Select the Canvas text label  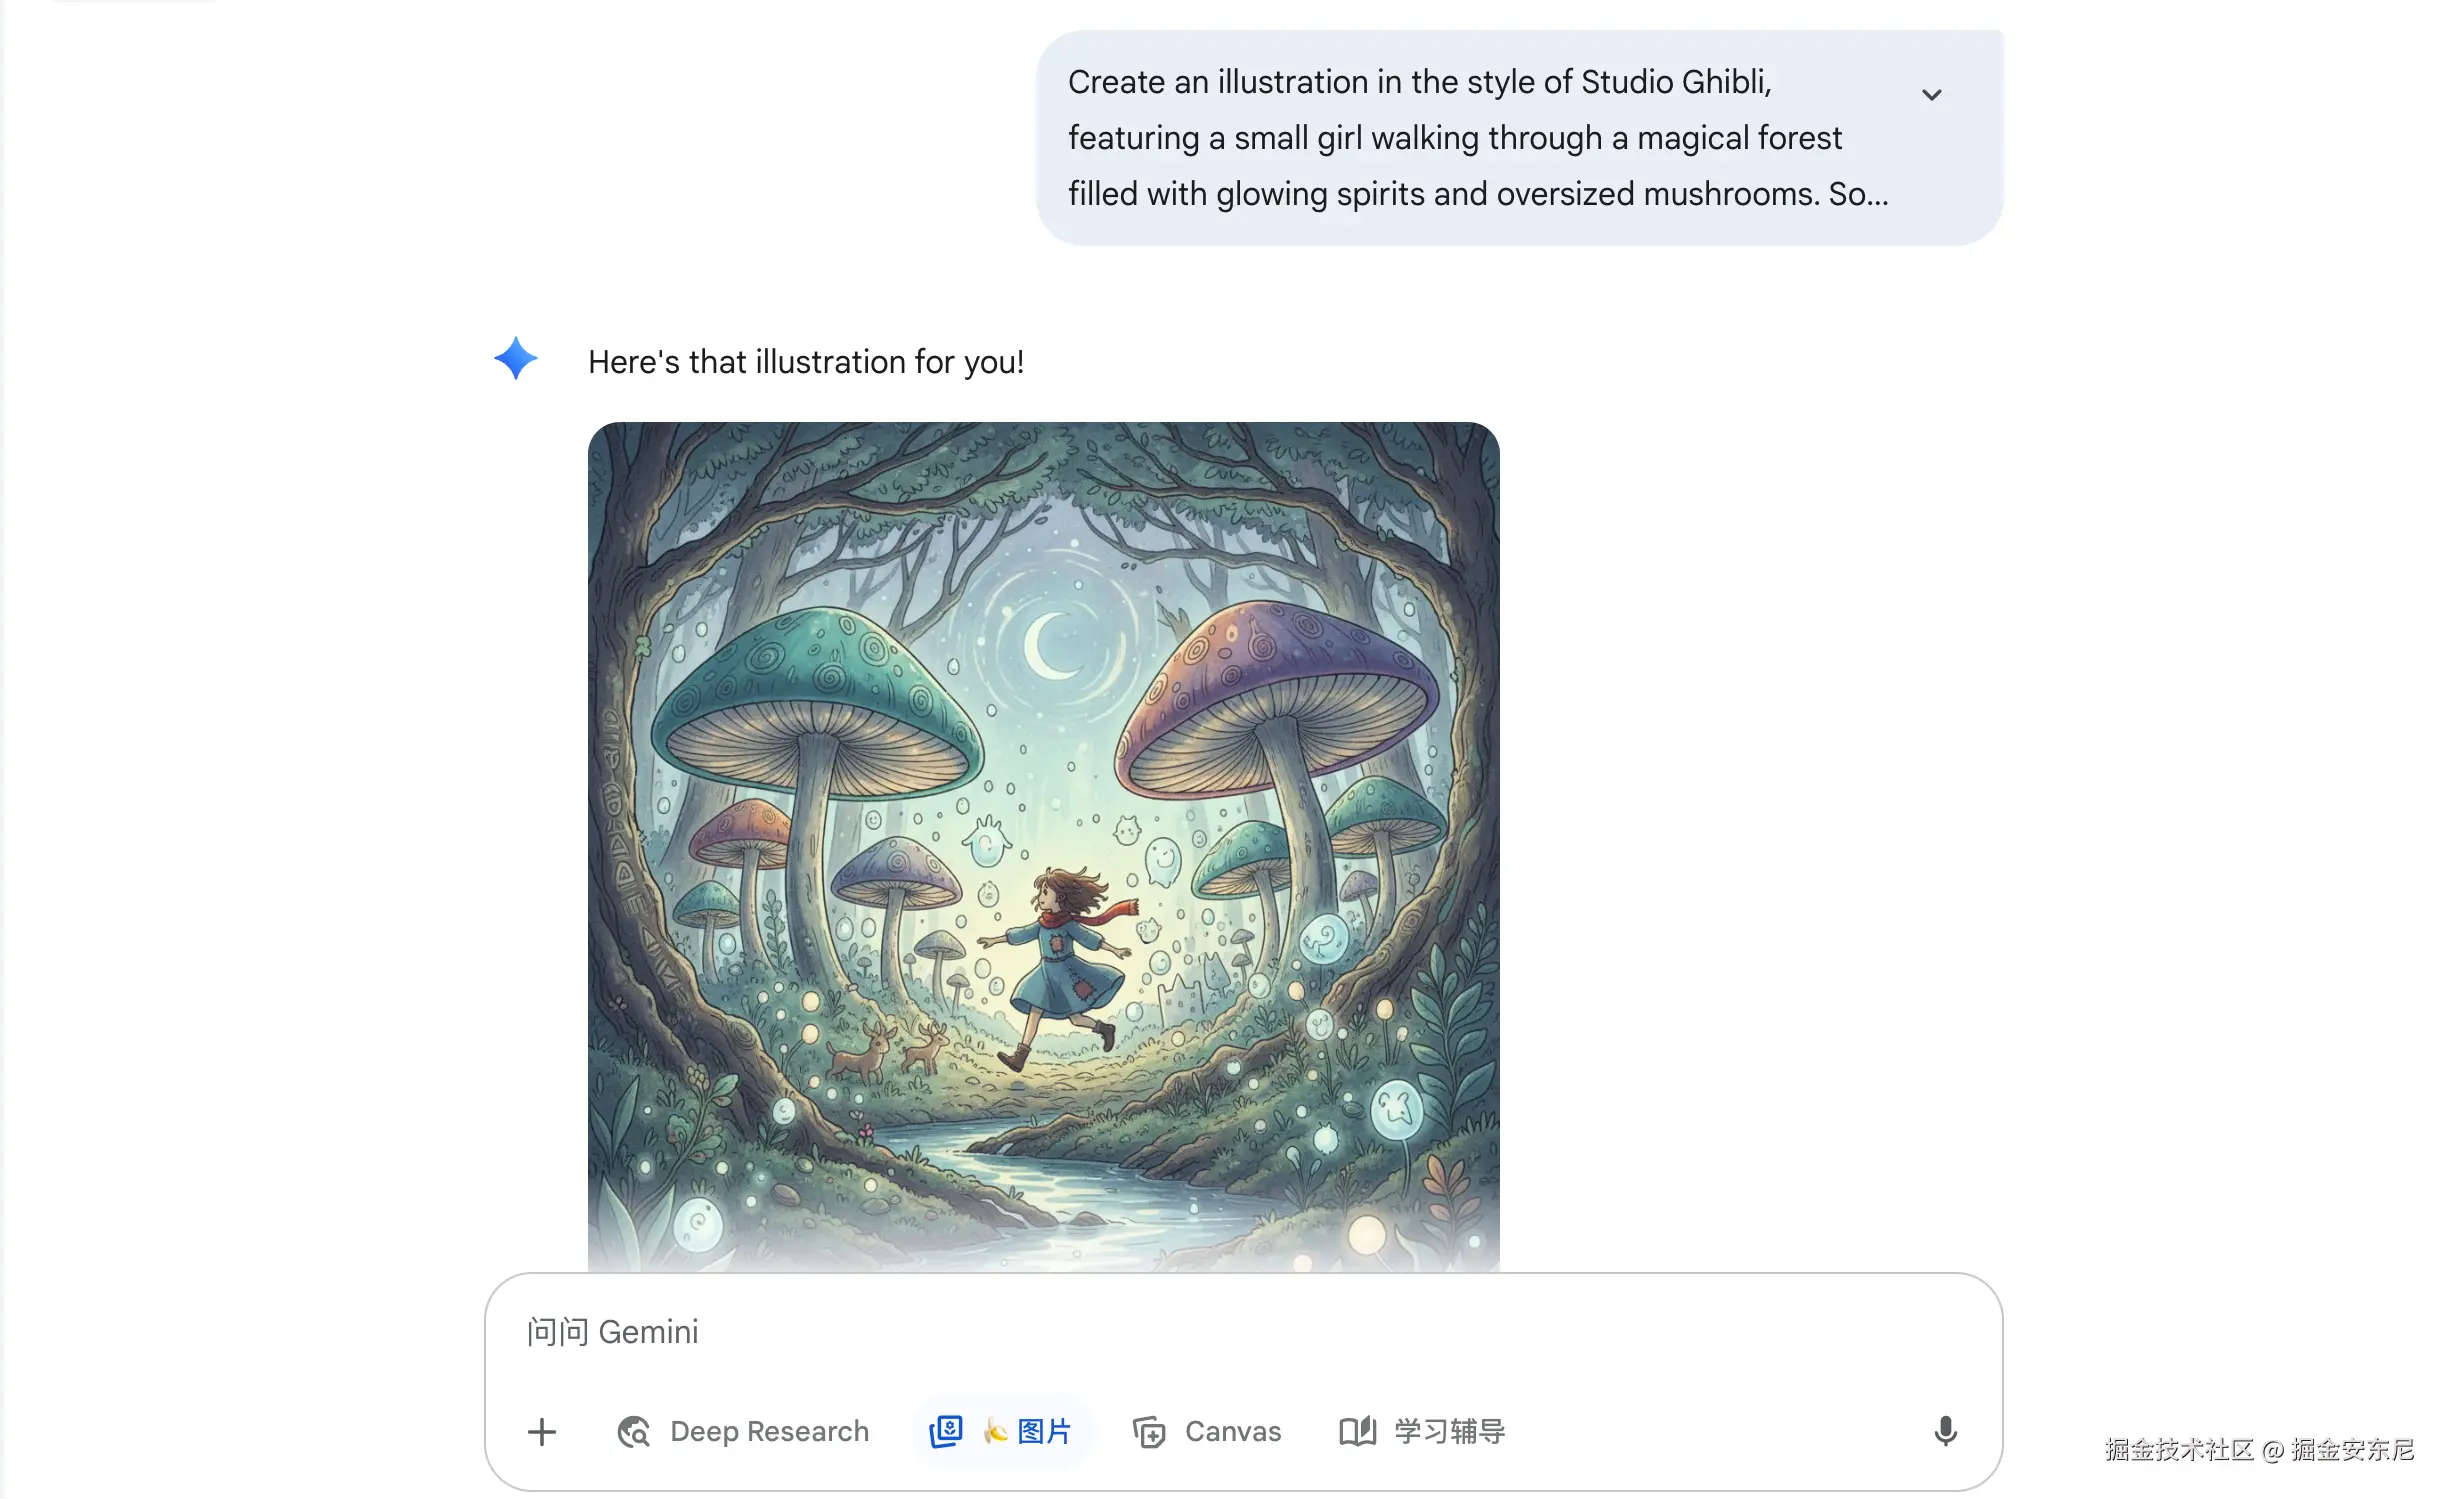tap(1233, 1432)
